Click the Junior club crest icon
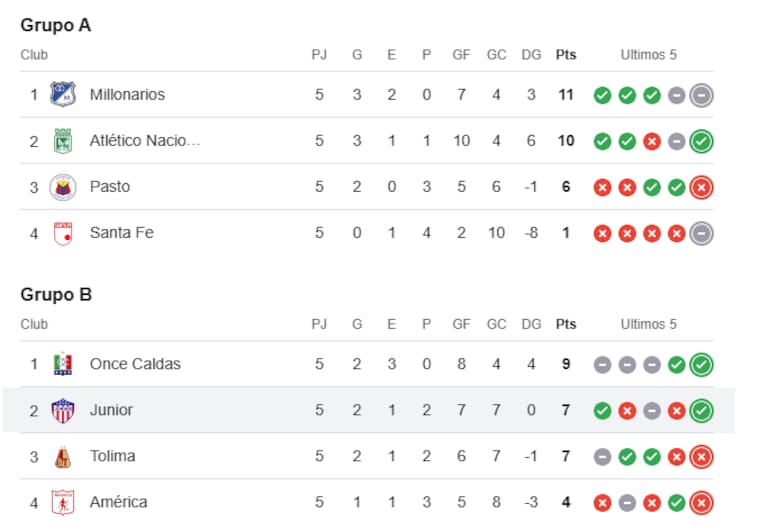The width and height of the screenshot is (760, 531). tap(63, 410)
